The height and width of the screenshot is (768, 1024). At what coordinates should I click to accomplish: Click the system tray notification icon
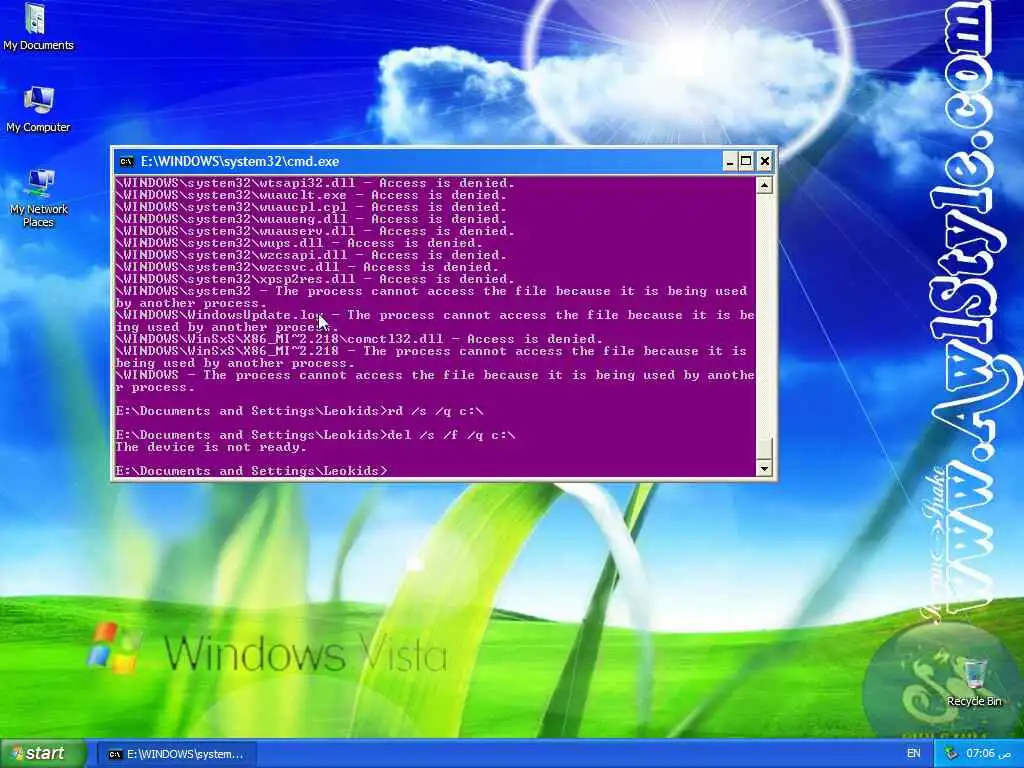[x=952, y=754]
